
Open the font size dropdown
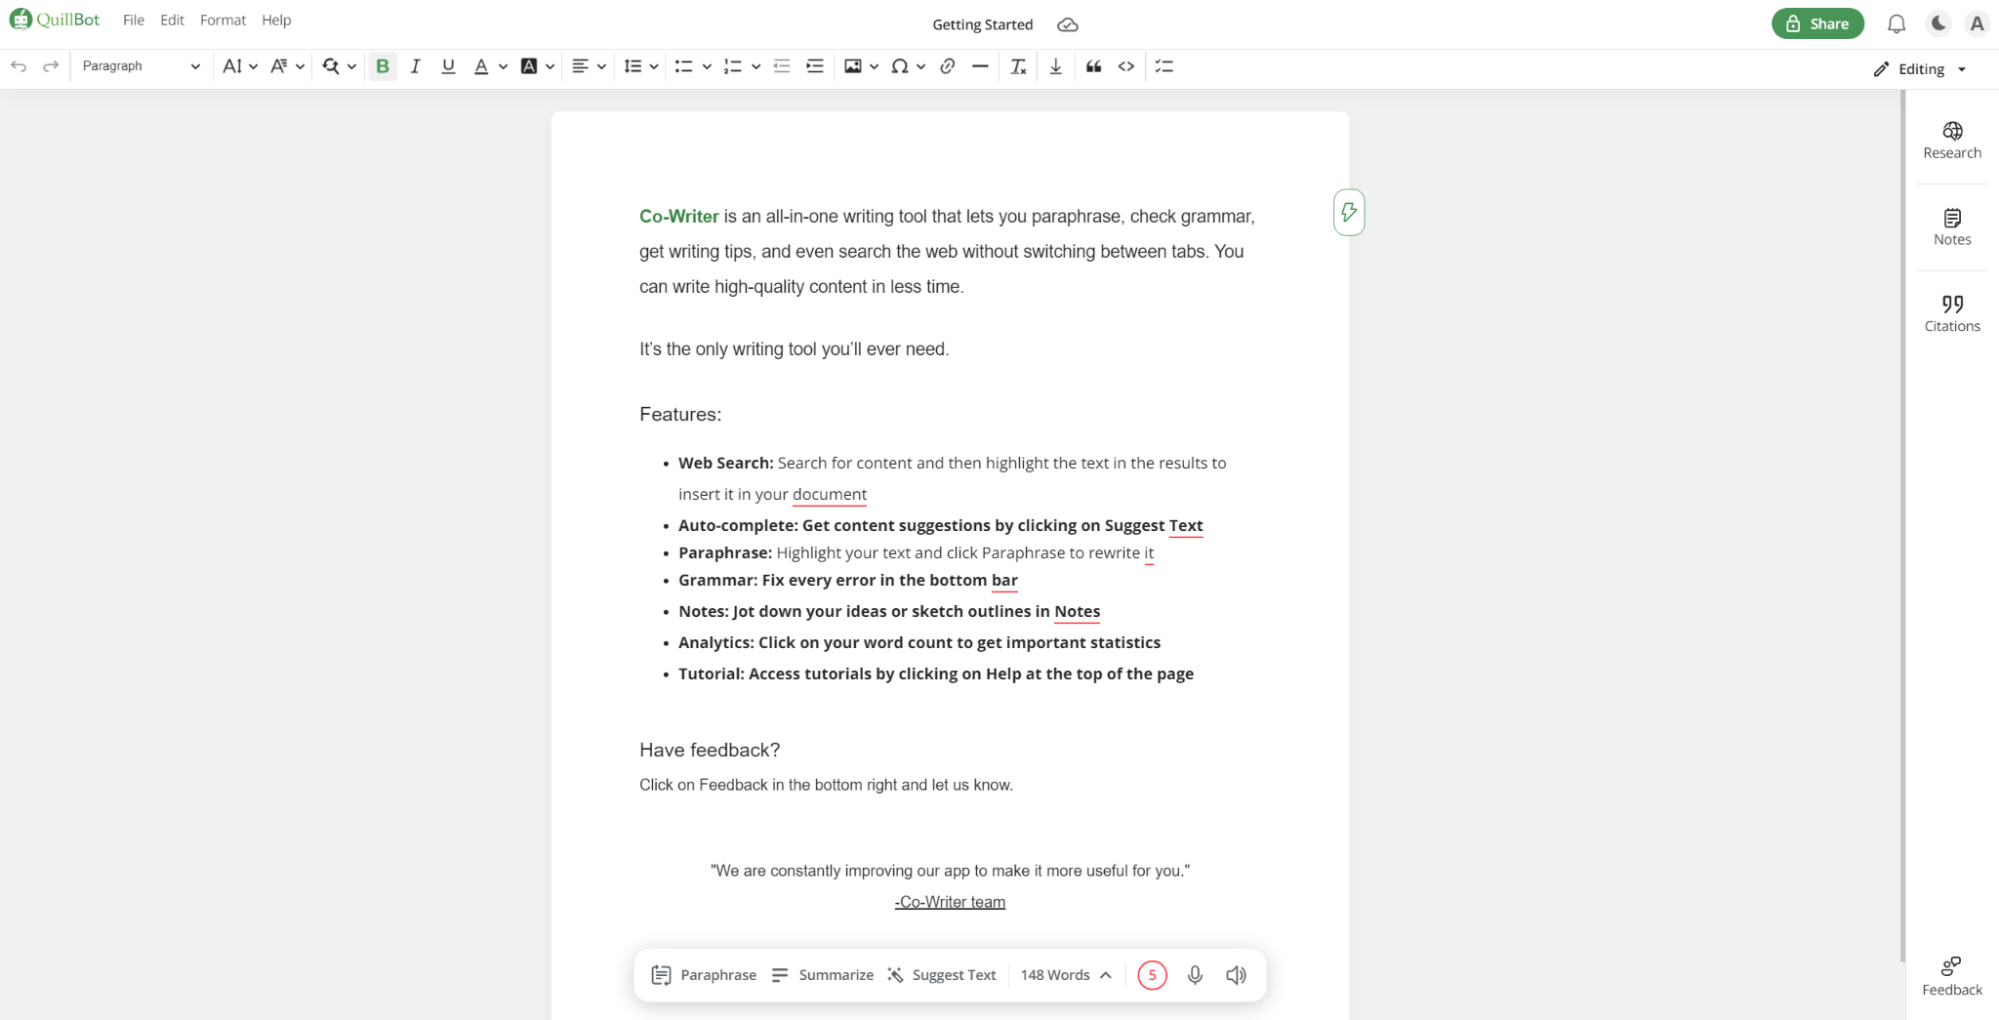click(x=240, y=66)
